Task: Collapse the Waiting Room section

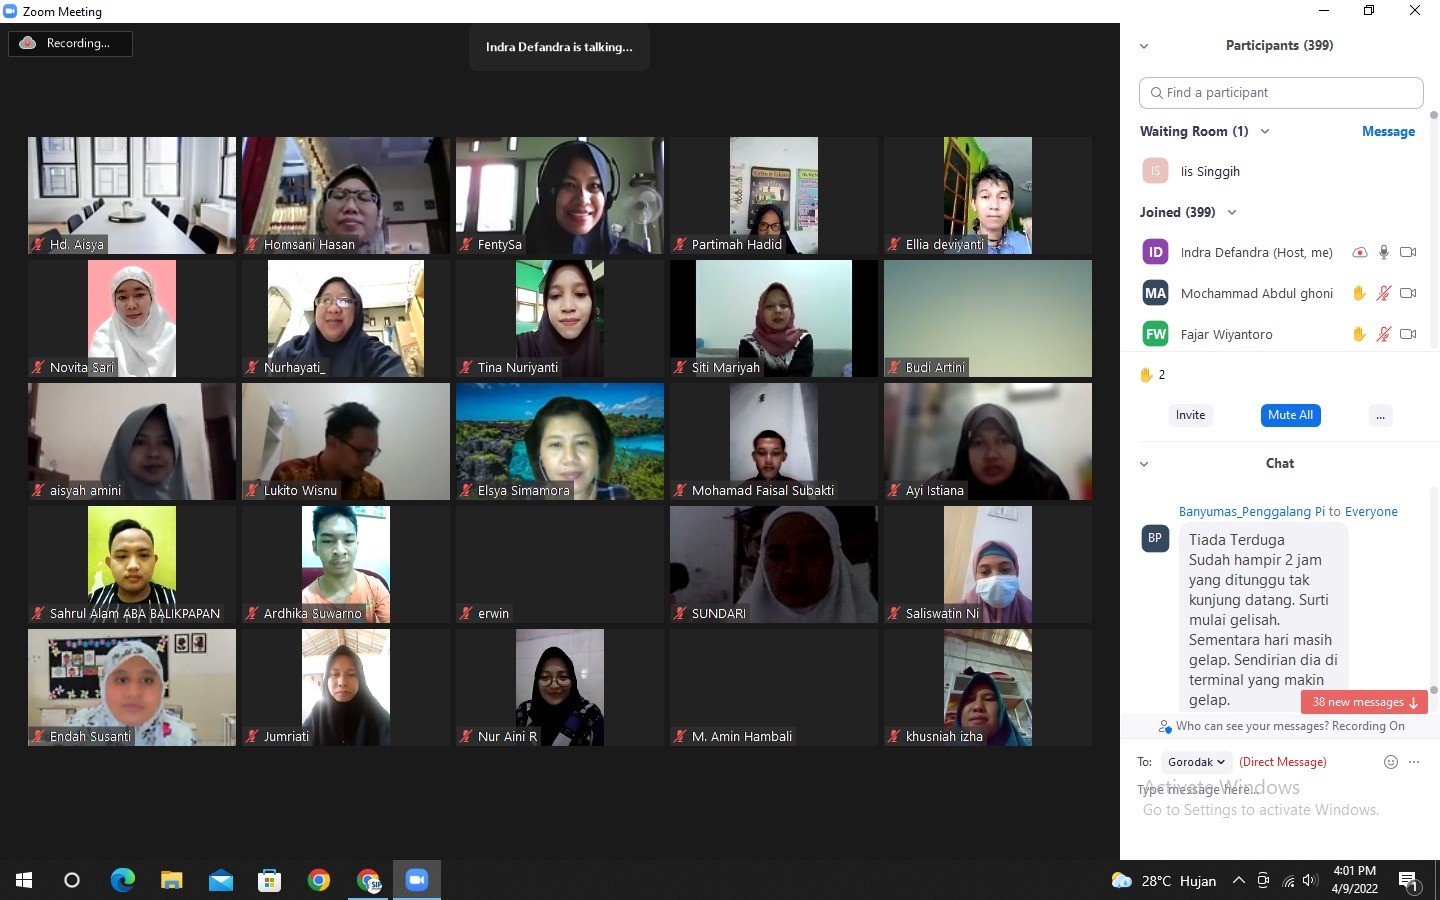Action: tap(1265, 132)
